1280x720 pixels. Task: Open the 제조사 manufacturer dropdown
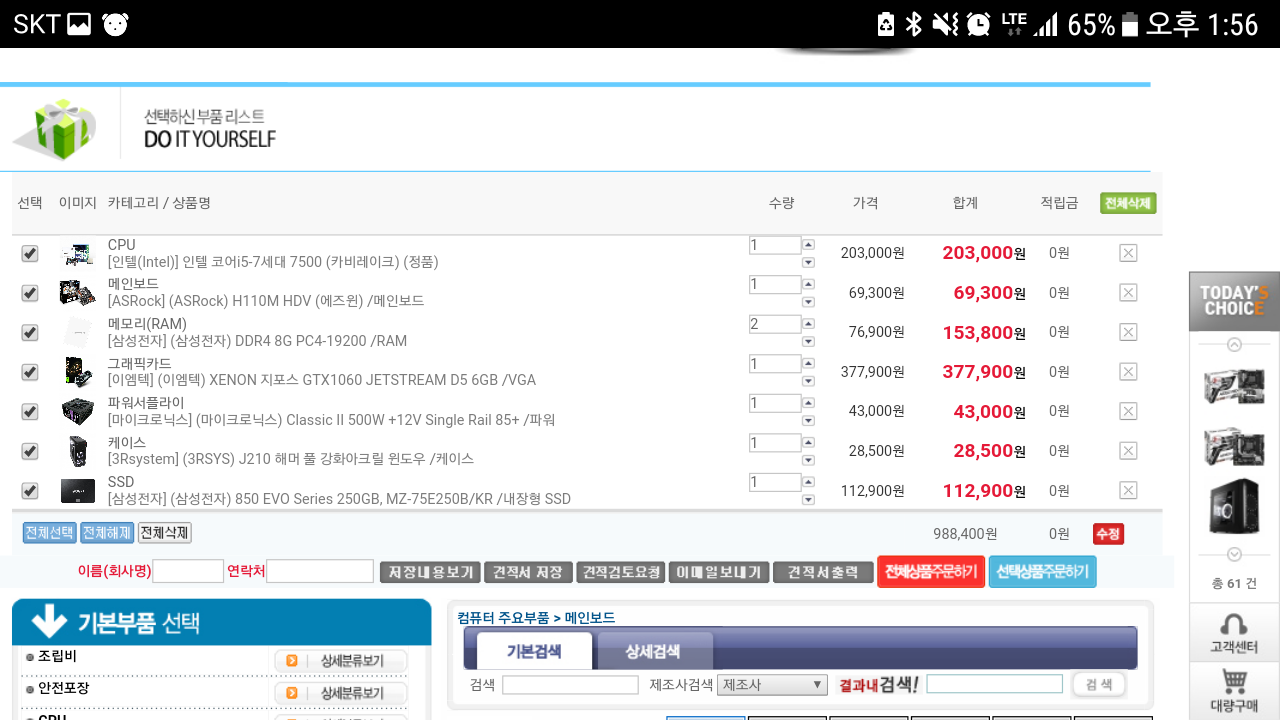772,685
